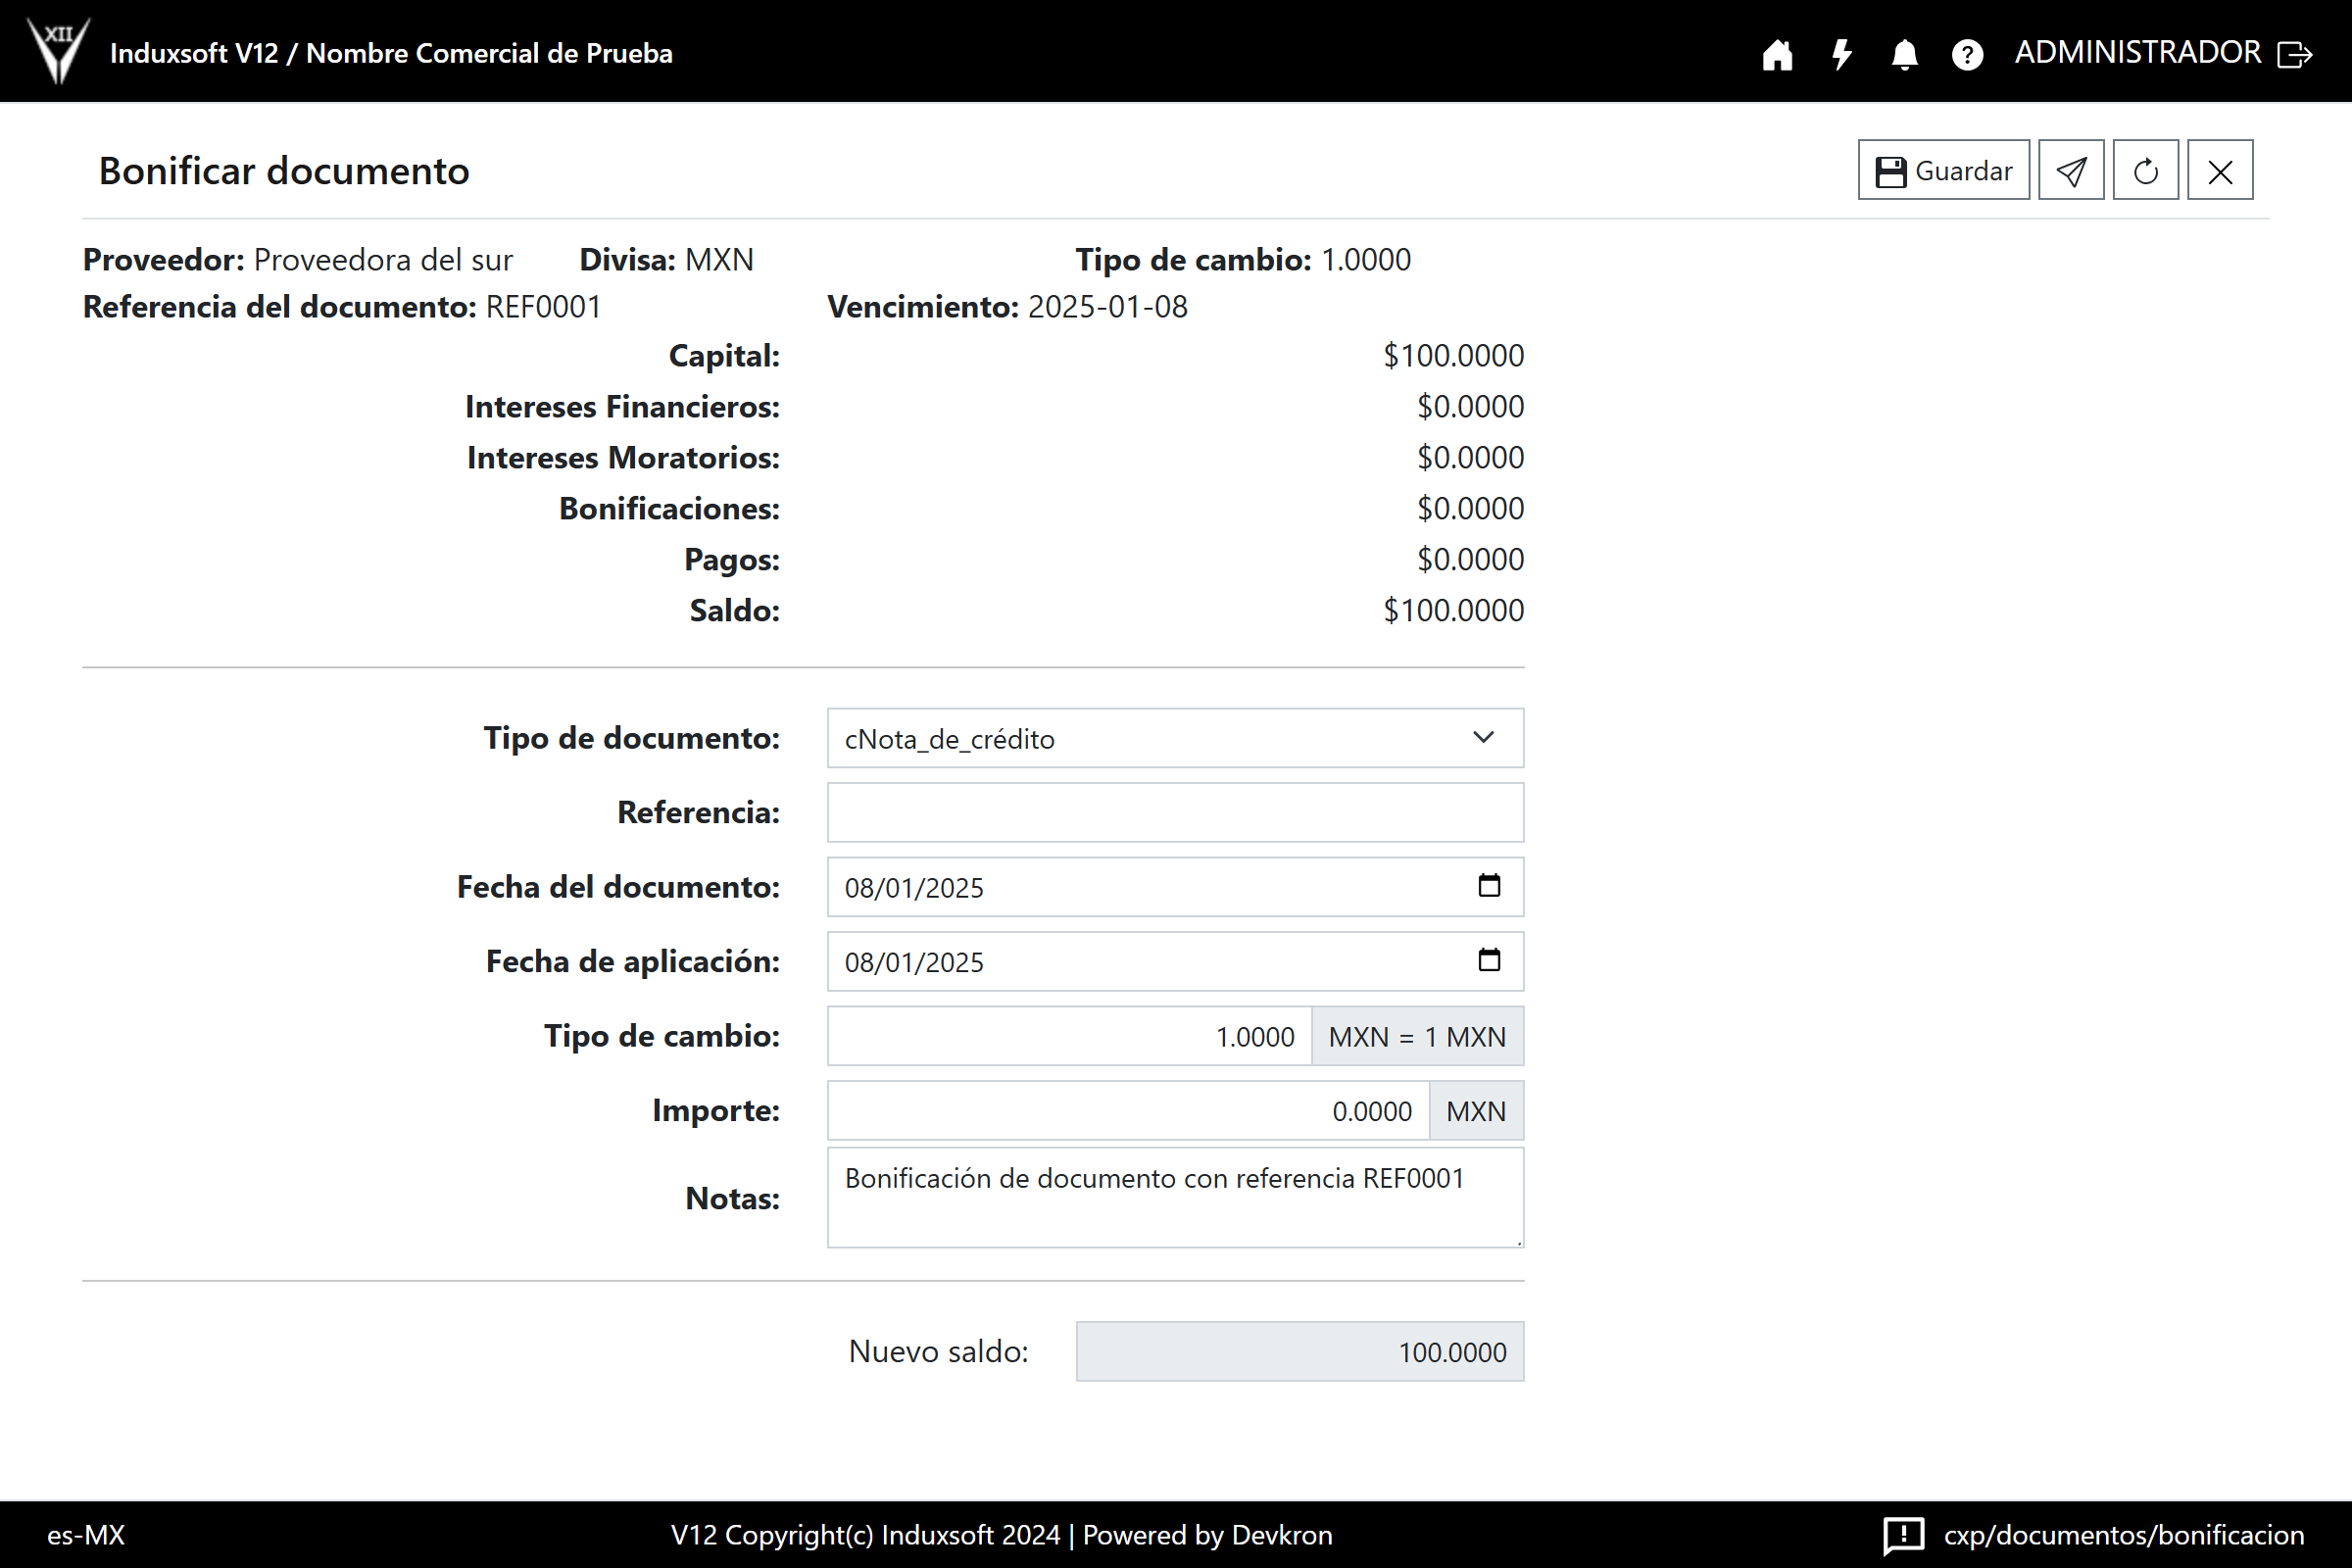Open calendar picker for Fecha del documento
2352x1568 pixels.
(1489, 886)
